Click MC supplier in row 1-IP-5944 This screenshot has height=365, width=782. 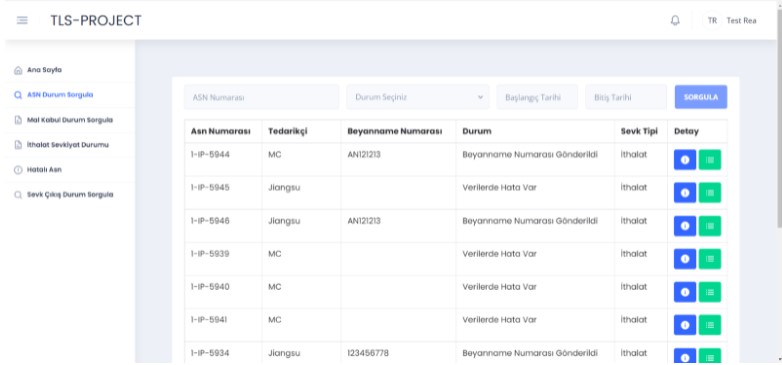274,155
